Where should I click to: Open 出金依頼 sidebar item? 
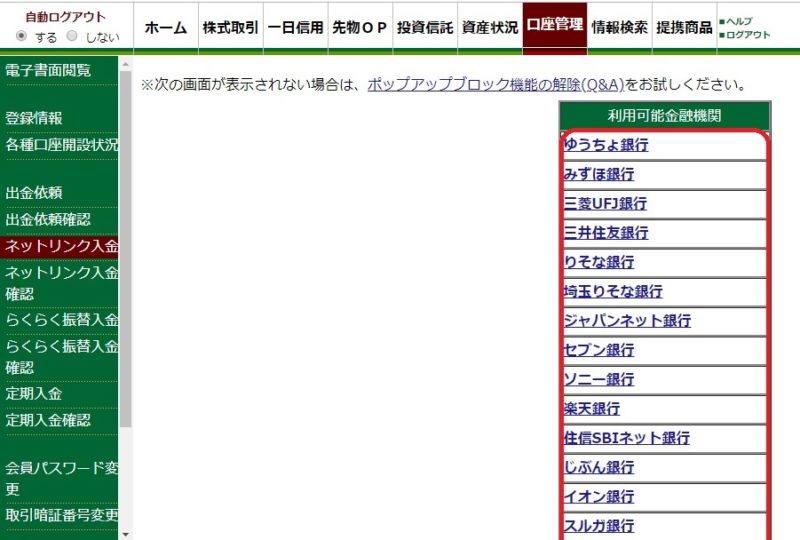34,193
